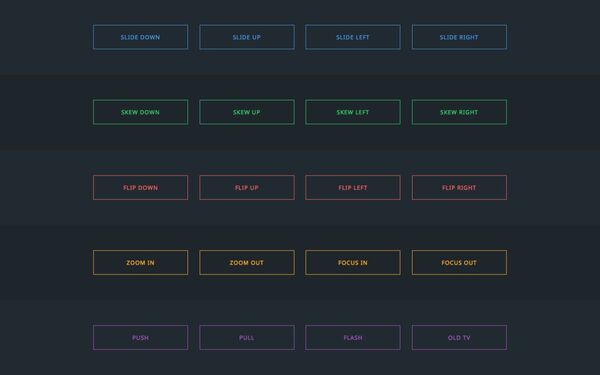Run the ZOOM OUT effect button
The image size is (600, 375).
(247, 262)
